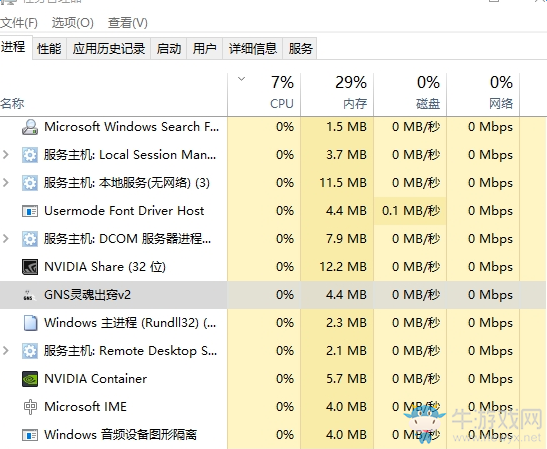Click the NVIDIA Share icon
547x449 pixels.
[30, 267]
